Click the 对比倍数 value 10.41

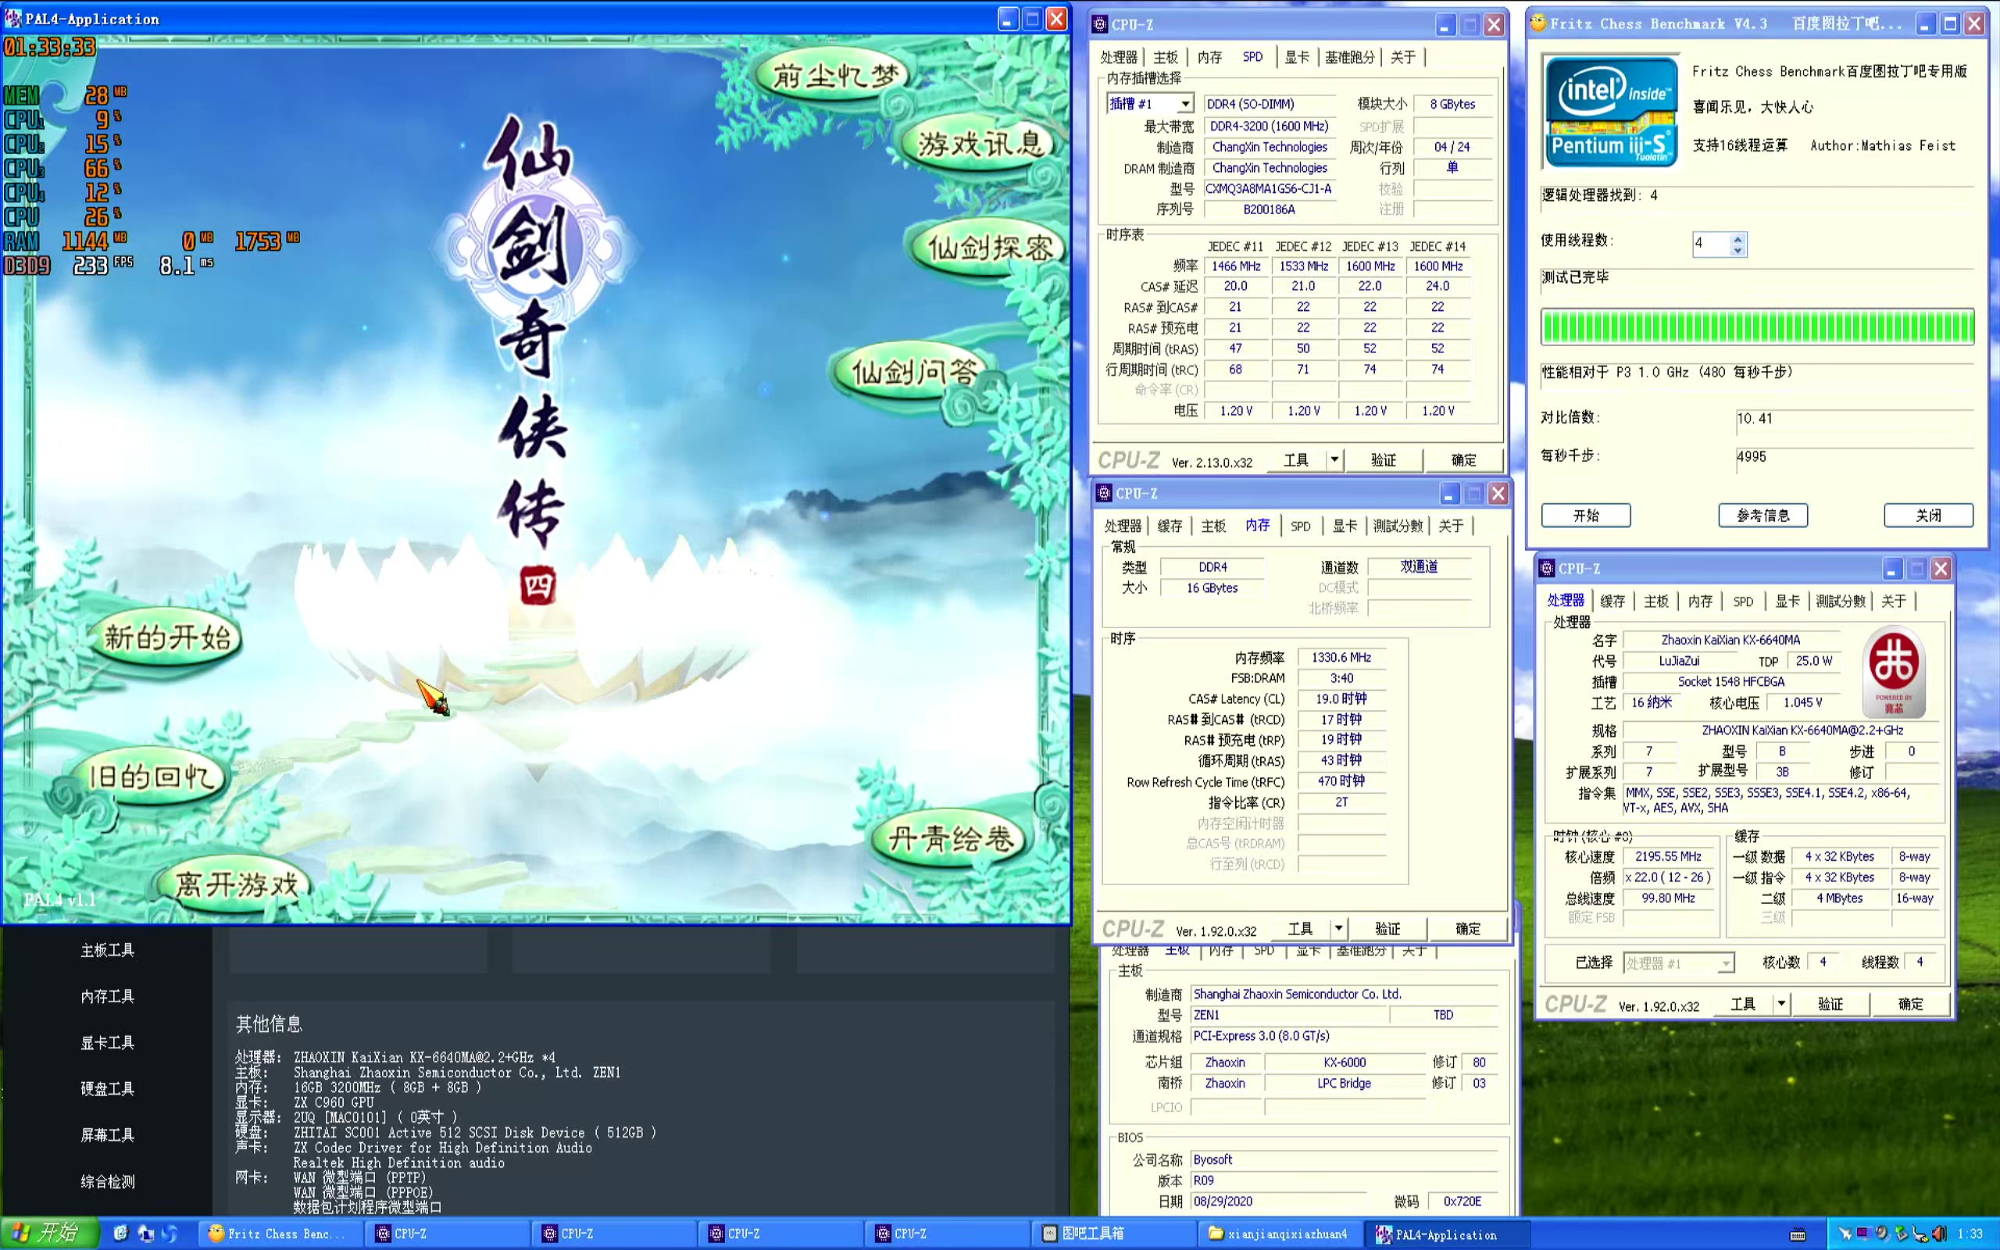[x=1855, y=419]
